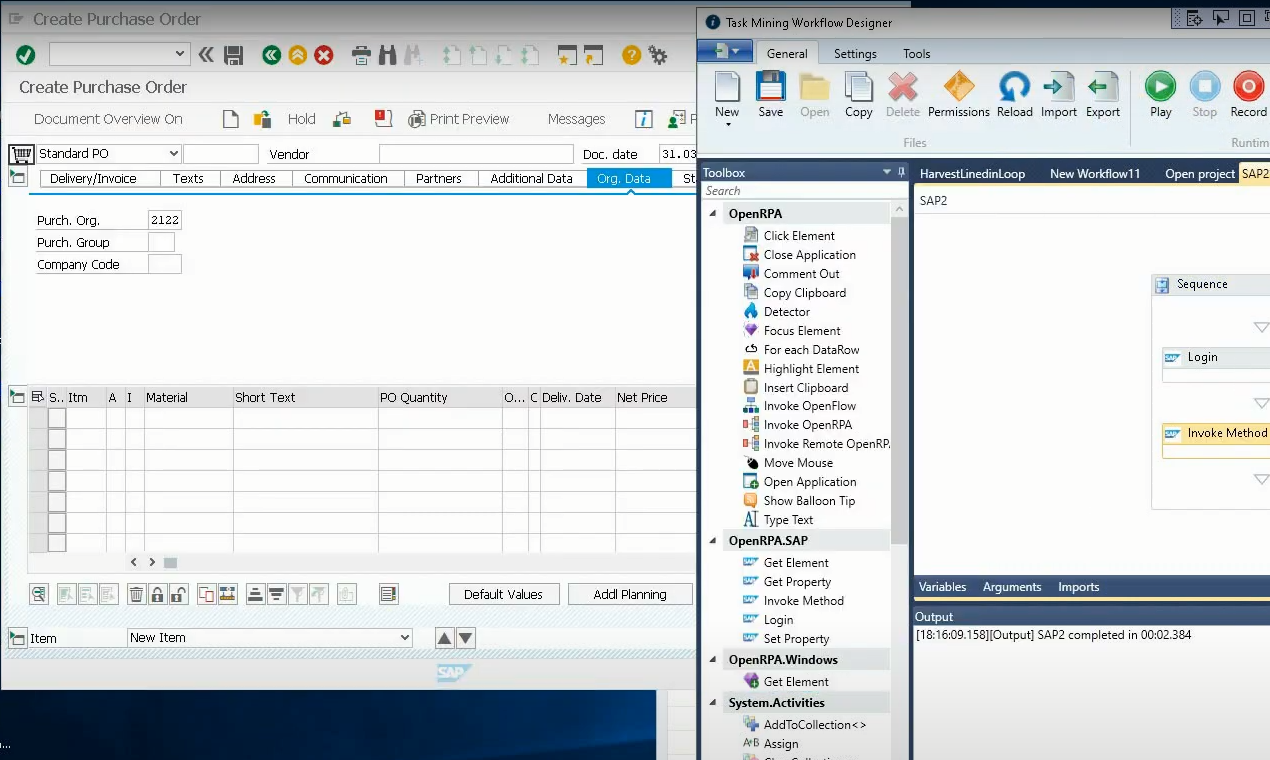Open the Tools ribbon tab
This screenshot has height=760, width=1270.
point(917,54)
